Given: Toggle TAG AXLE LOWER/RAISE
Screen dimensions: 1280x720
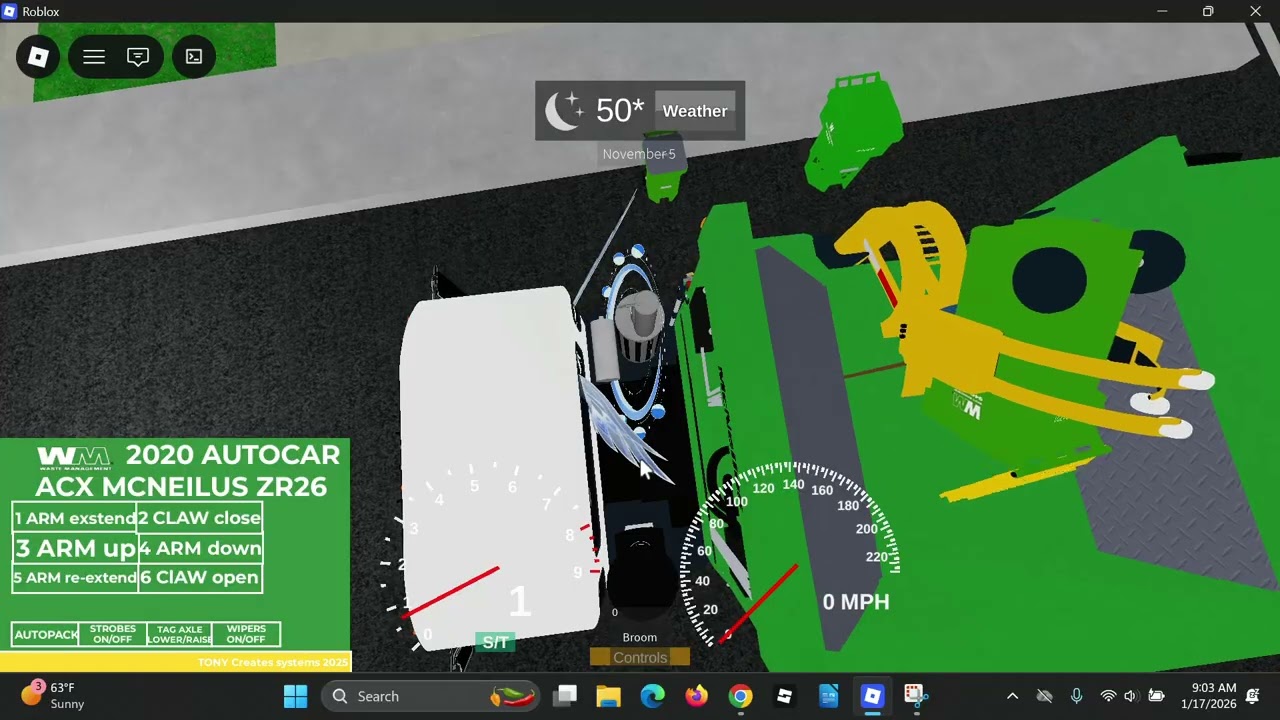Looking at the screenshot, I should (180, 635).
